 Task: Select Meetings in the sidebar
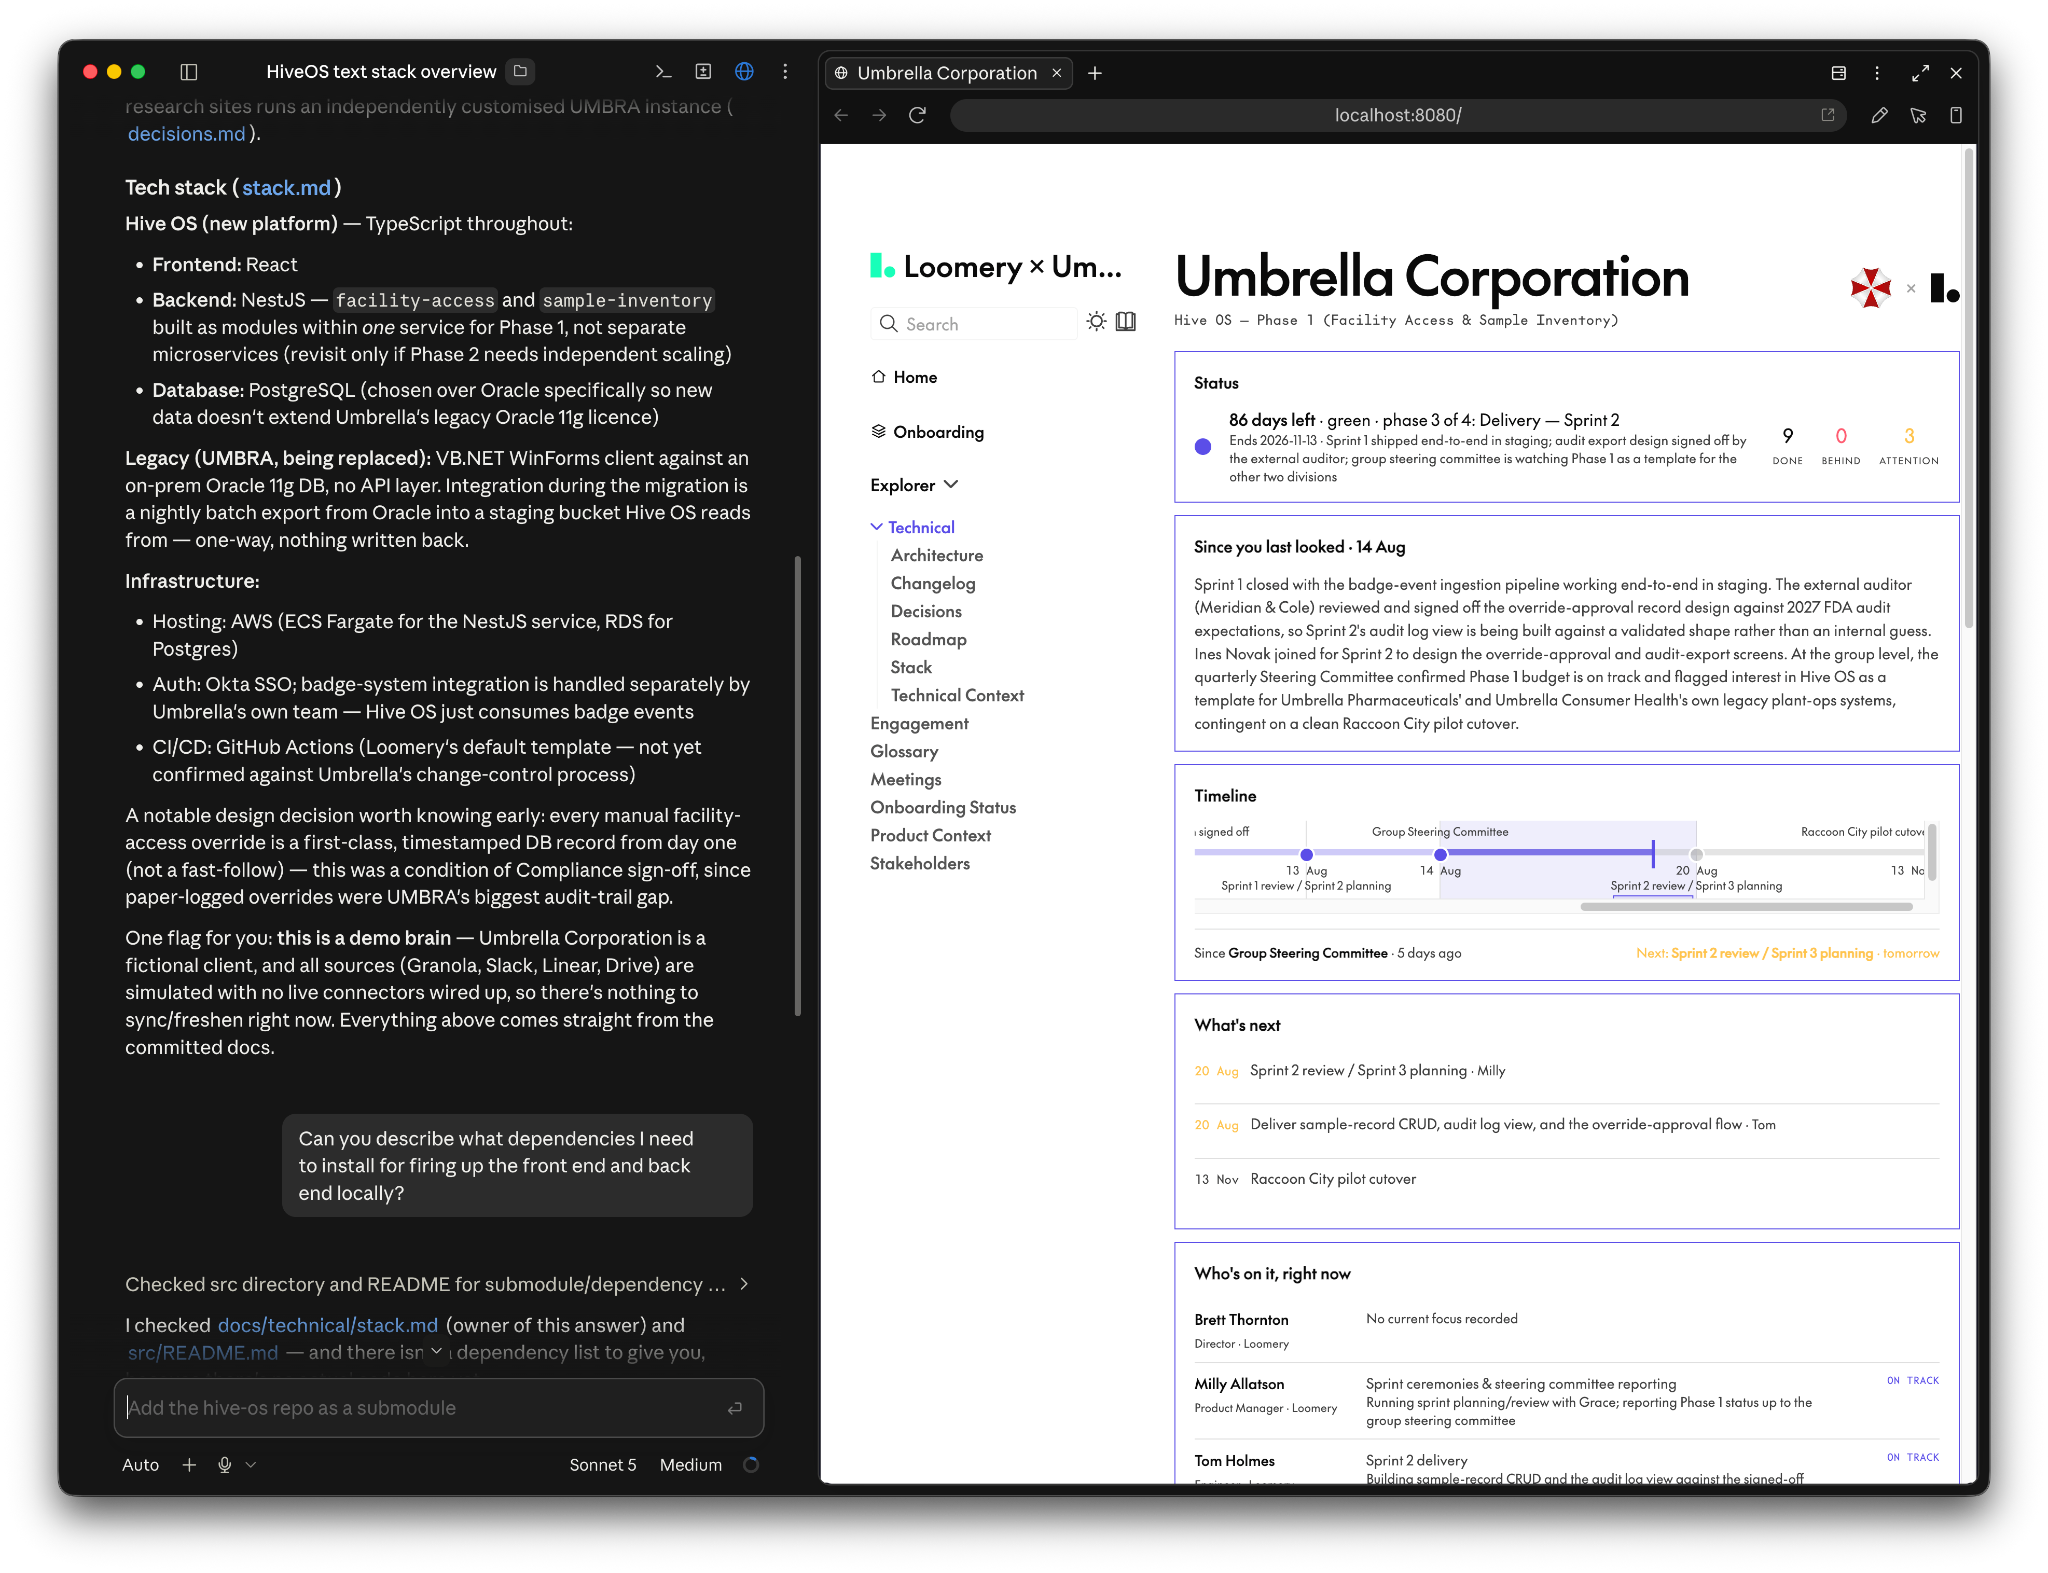[x=906, y=779]
